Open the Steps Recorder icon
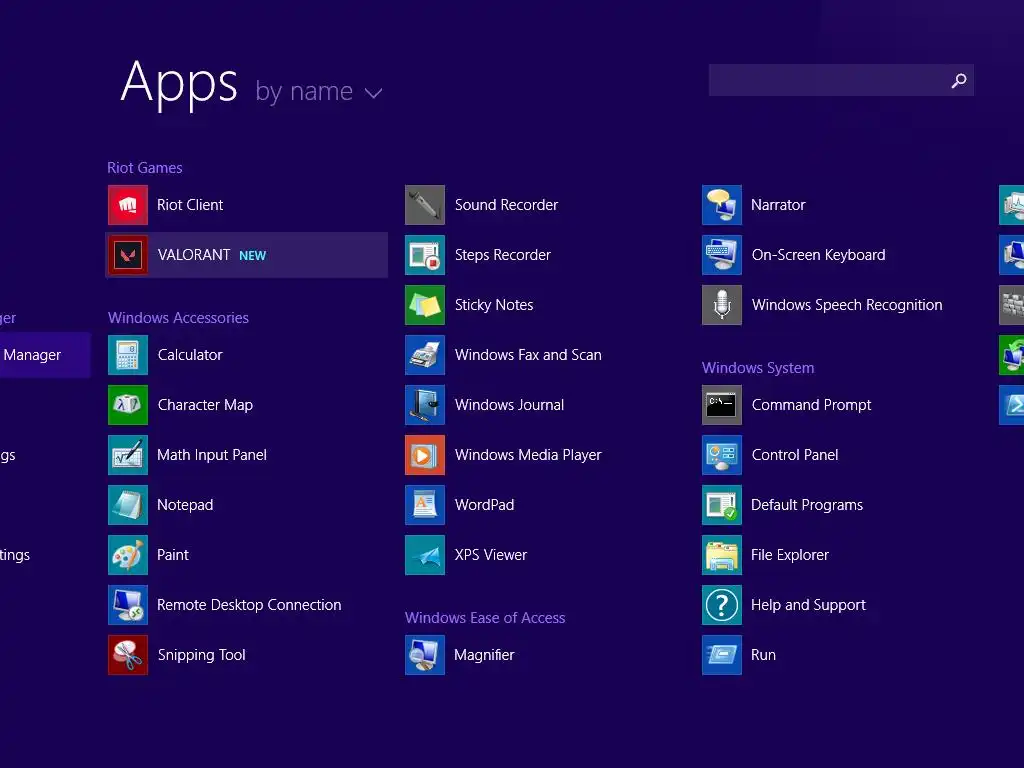The width and height of the screenshot is (1024, 768). coord(425,255)
